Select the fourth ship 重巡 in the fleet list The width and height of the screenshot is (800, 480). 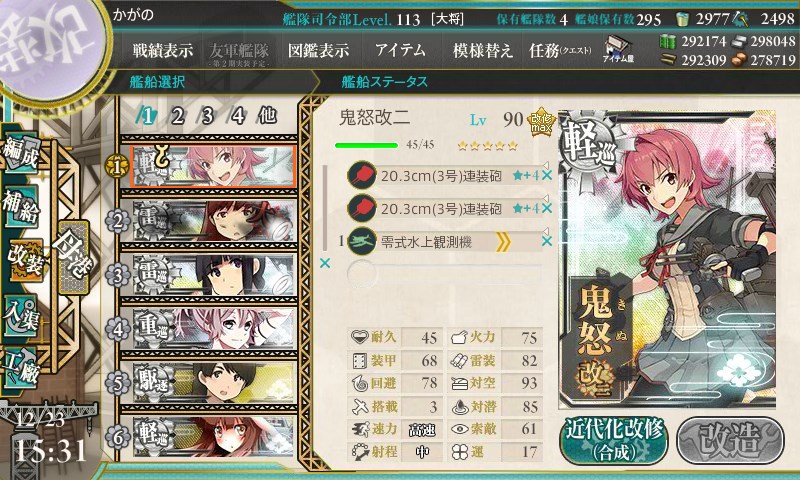[x=208, y=329]
